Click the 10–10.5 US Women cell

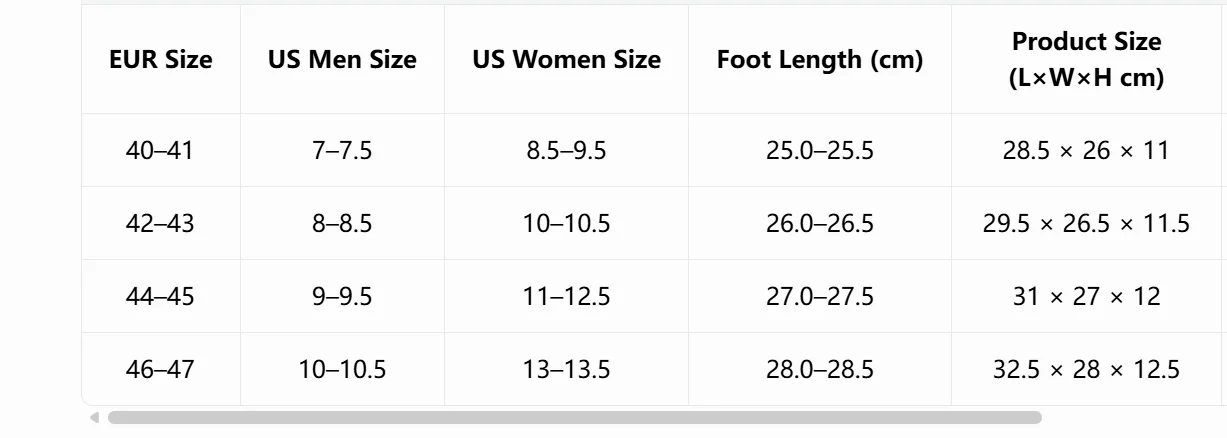(566, 224)
